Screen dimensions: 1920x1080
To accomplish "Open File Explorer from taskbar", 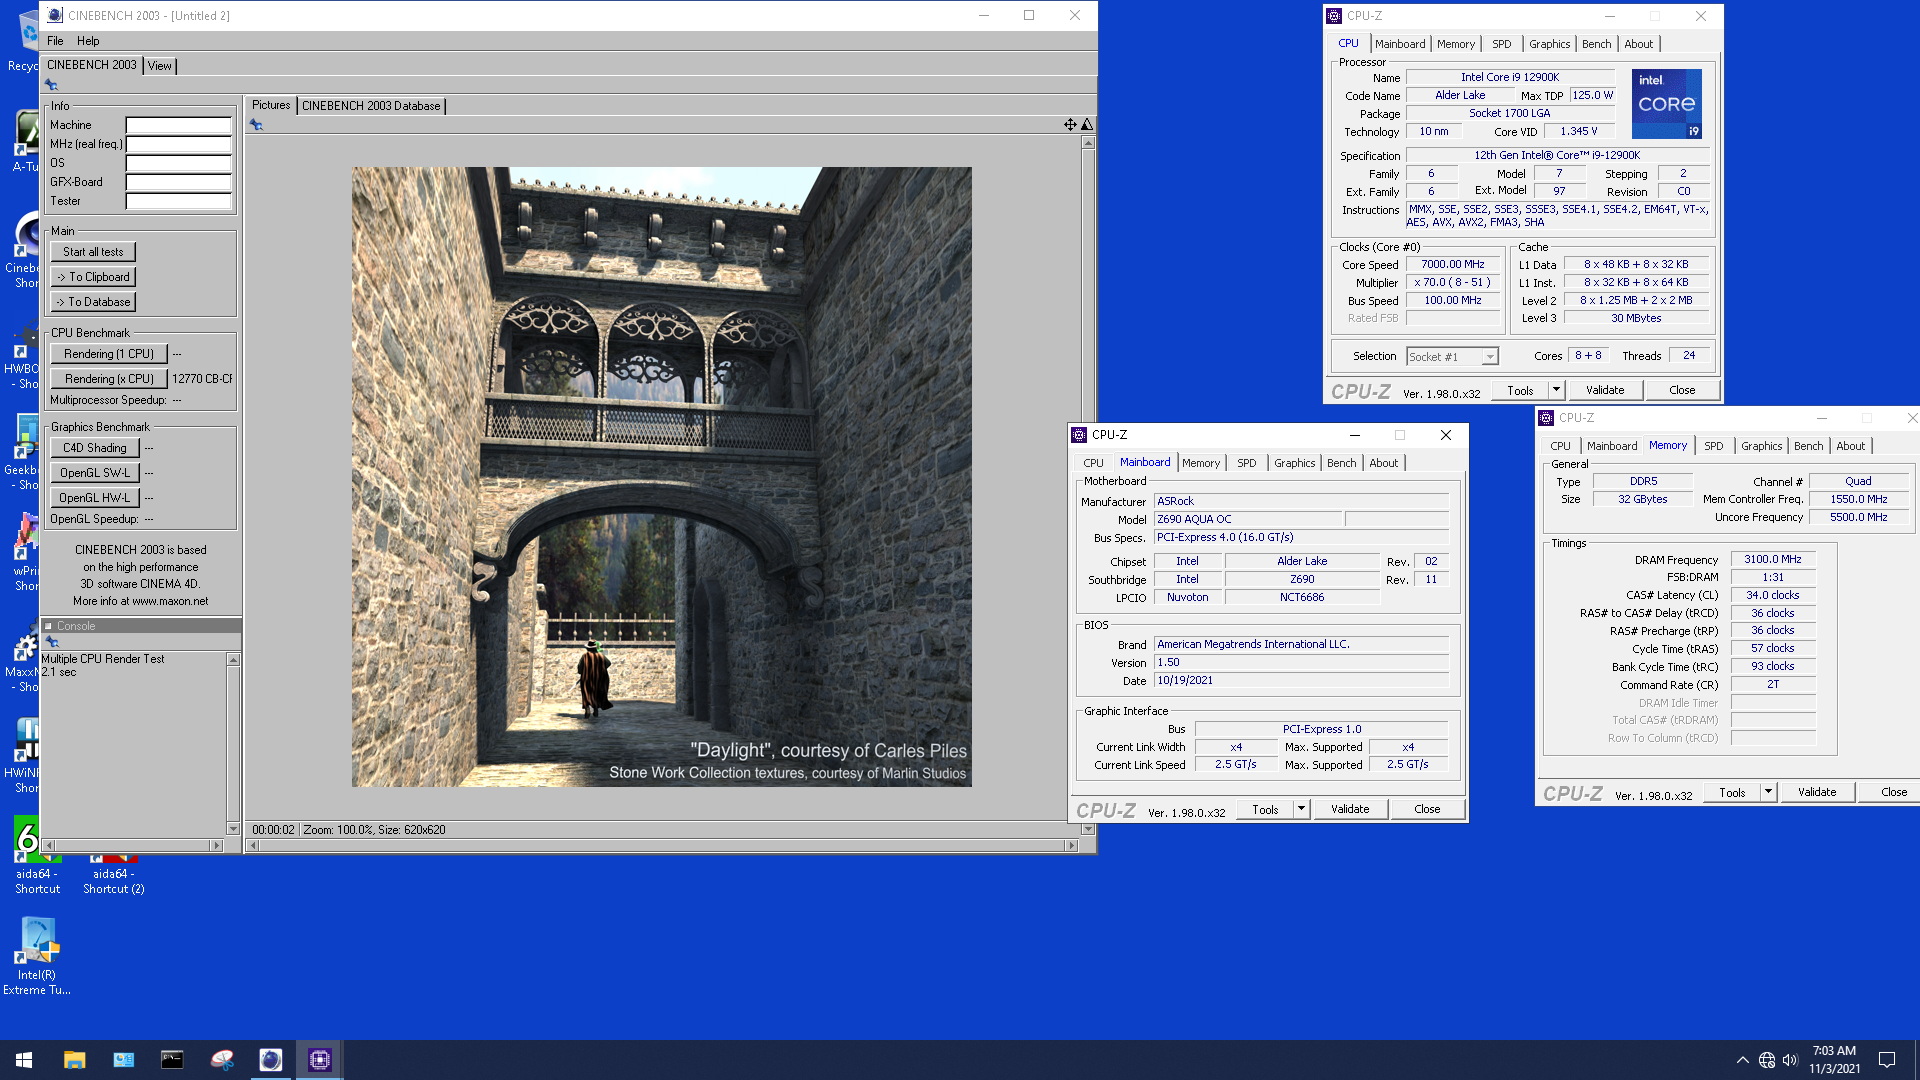I will 74,1060.
